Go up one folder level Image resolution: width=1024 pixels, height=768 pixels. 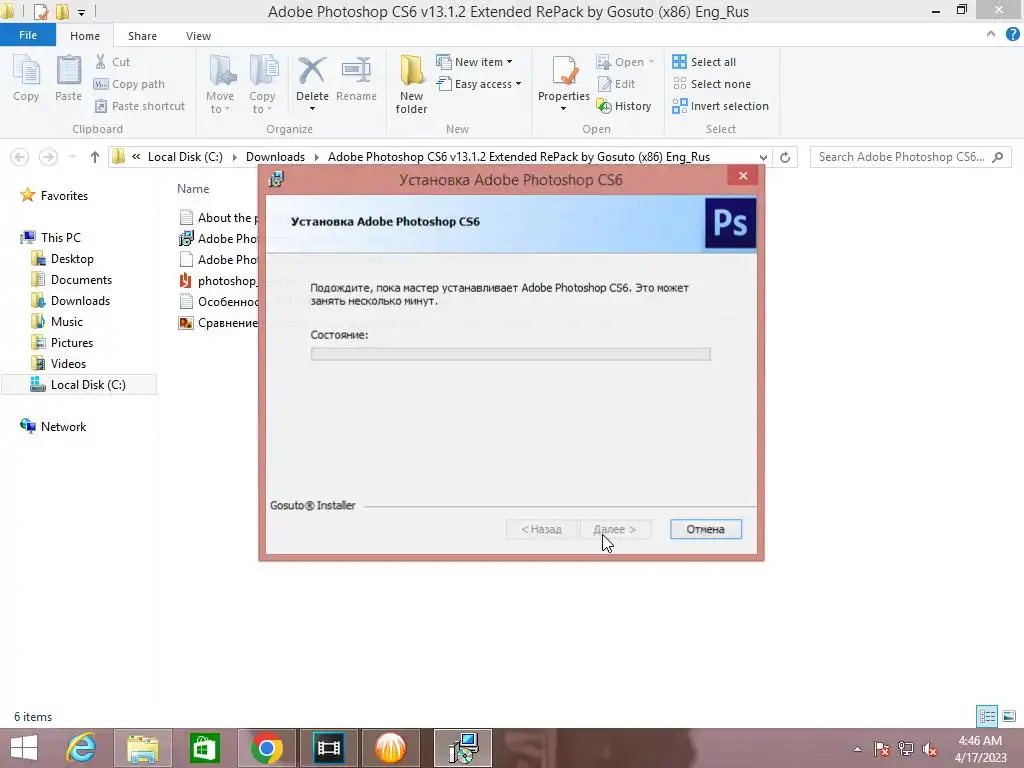click(x=95, y=157)
